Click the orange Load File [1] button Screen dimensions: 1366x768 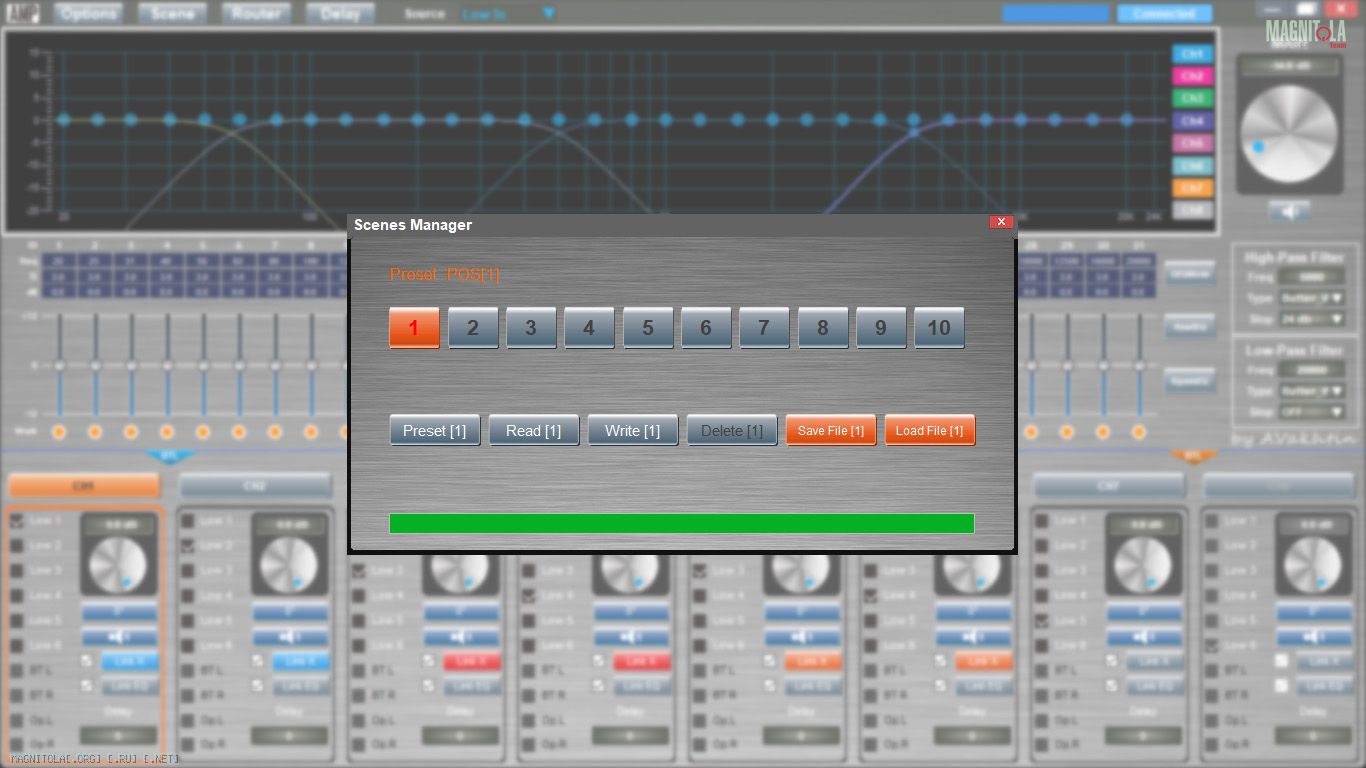(930, 430)
